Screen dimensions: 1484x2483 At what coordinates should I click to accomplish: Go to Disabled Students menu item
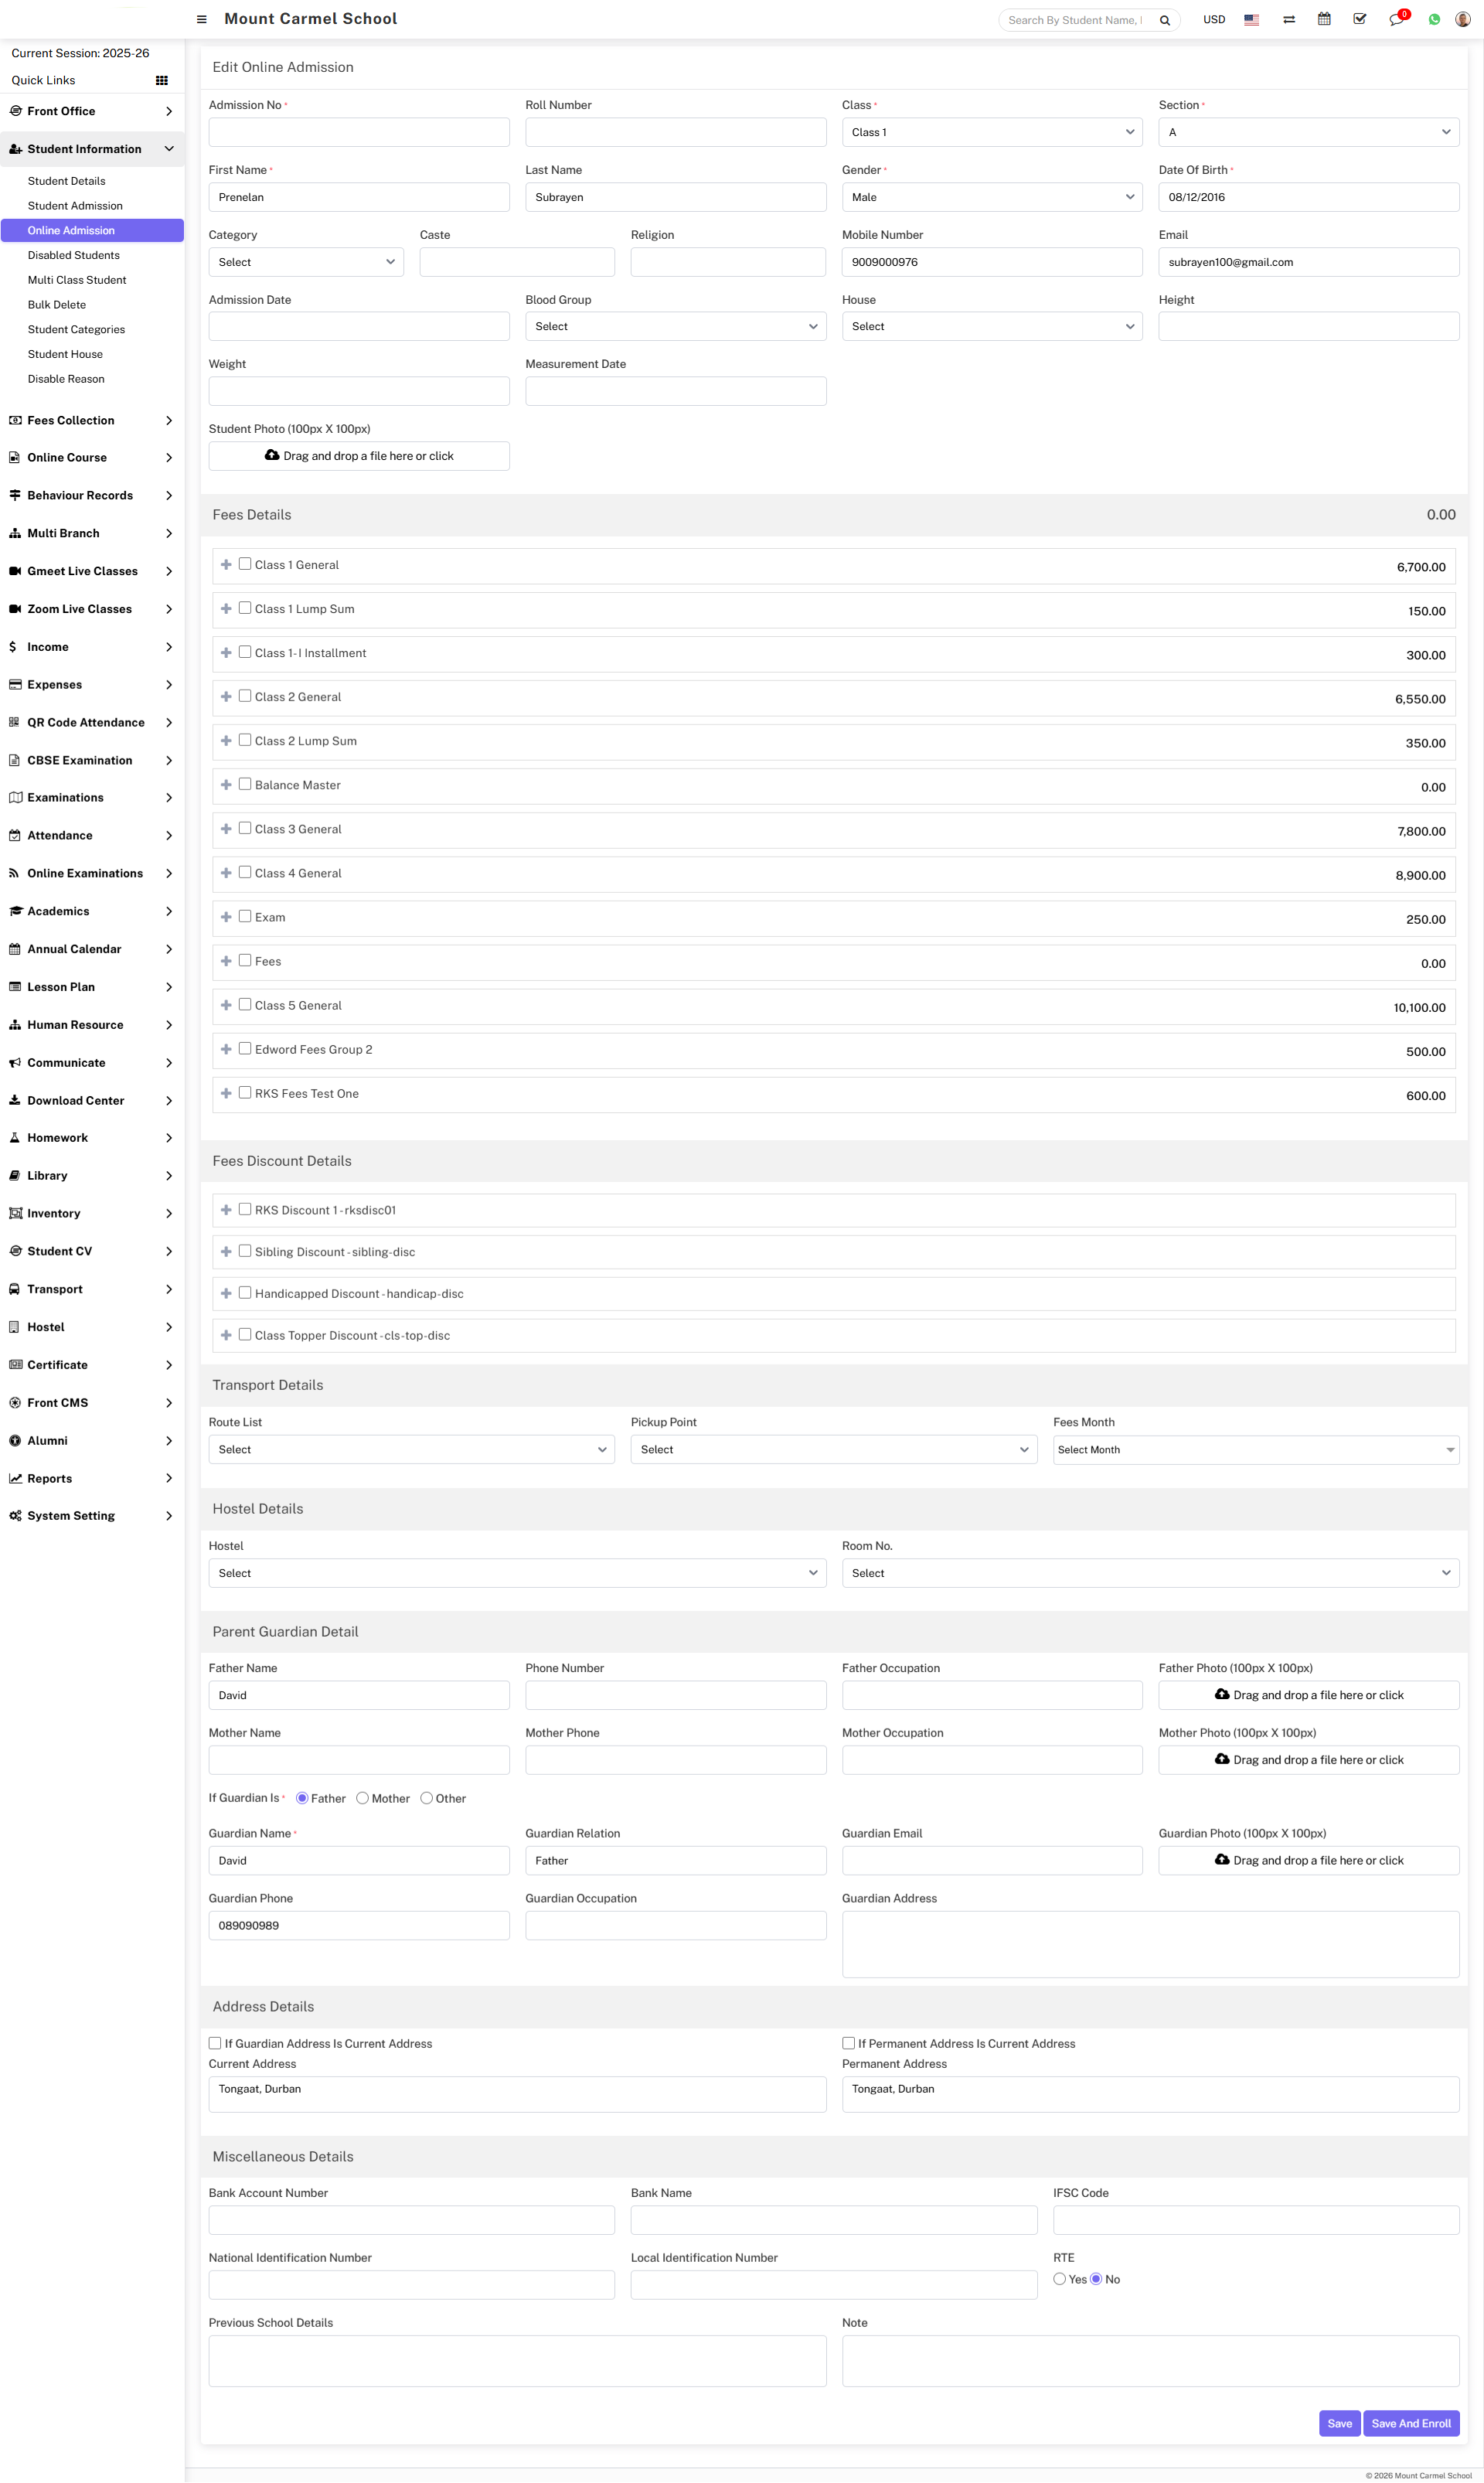(x=73, y=255)
